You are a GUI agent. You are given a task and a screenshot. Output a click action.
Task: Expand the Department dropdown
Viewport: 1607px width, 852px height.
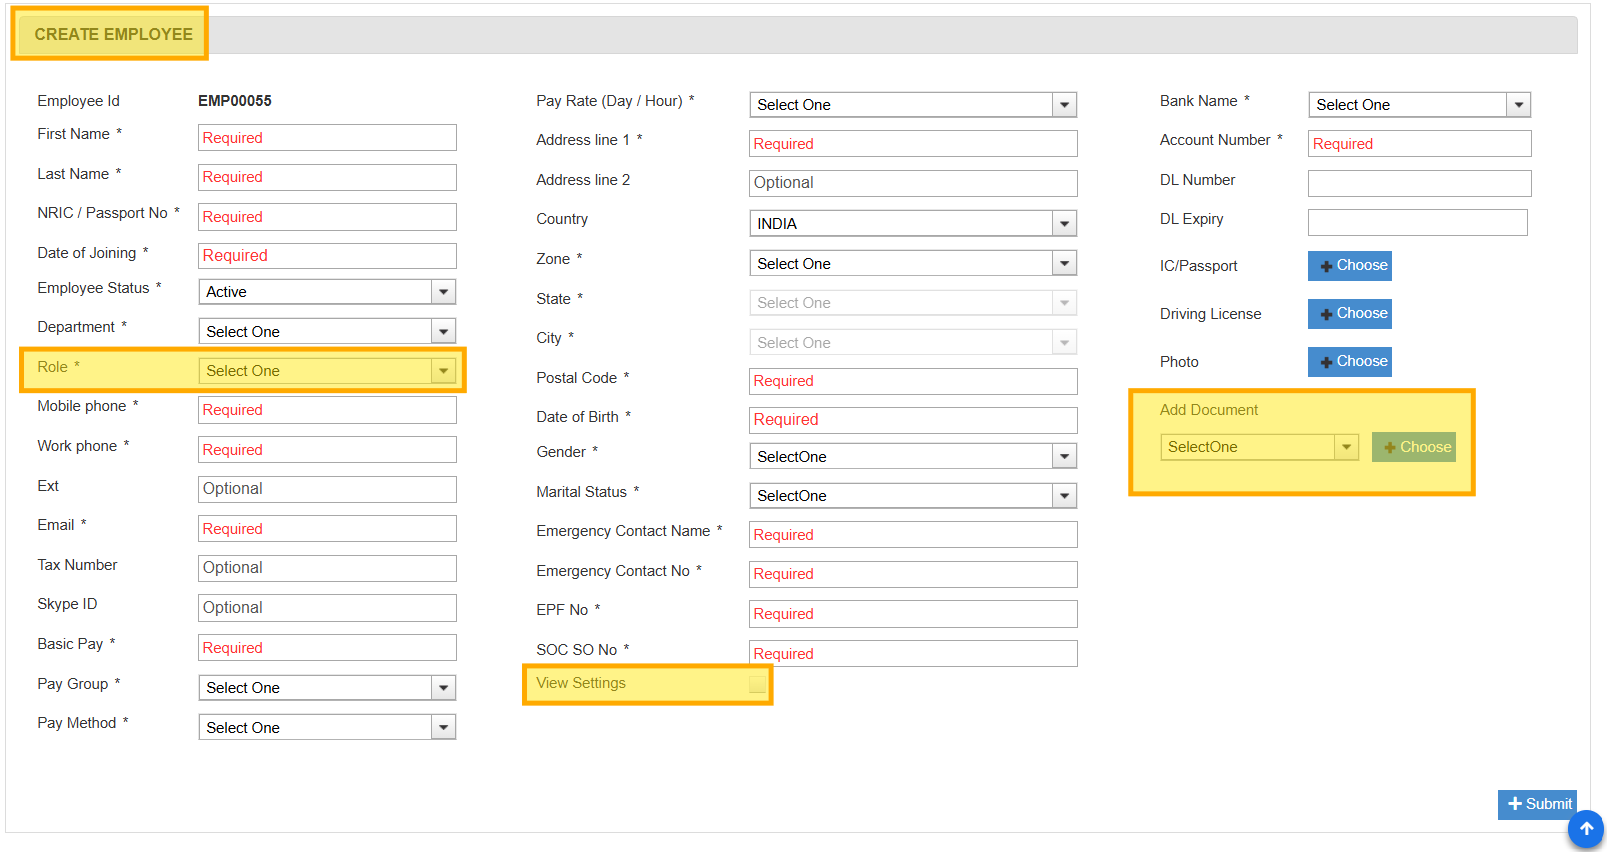[327, 331]
